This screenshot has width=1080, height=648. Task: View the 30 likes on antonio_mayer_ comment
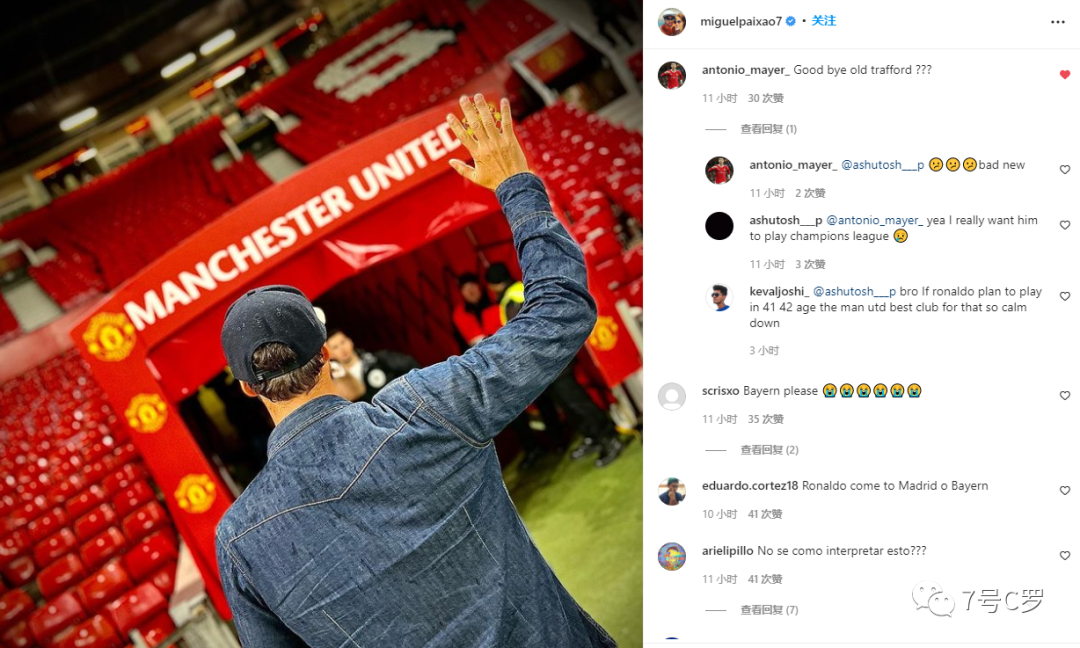tap(765, 98)
